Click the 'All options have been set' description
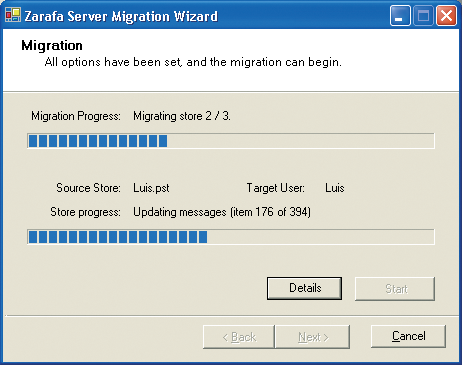Viewport: 462px width, 365px height. coord(193,62)
